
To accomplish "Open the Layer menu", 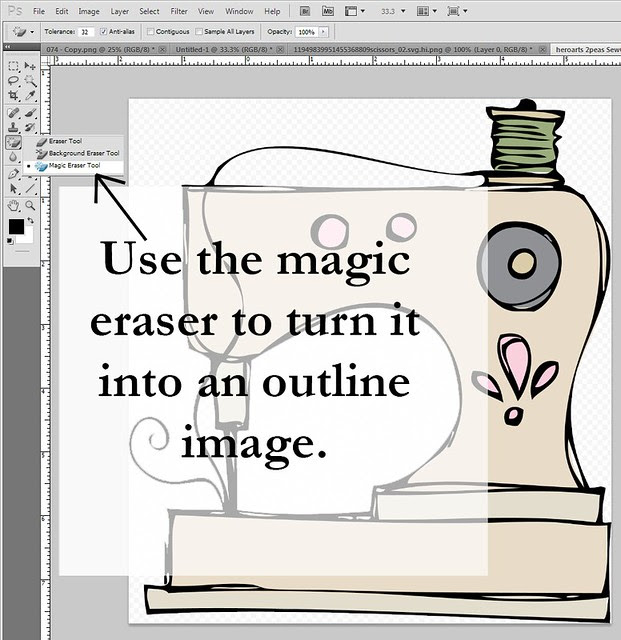I will pos(120,11).
